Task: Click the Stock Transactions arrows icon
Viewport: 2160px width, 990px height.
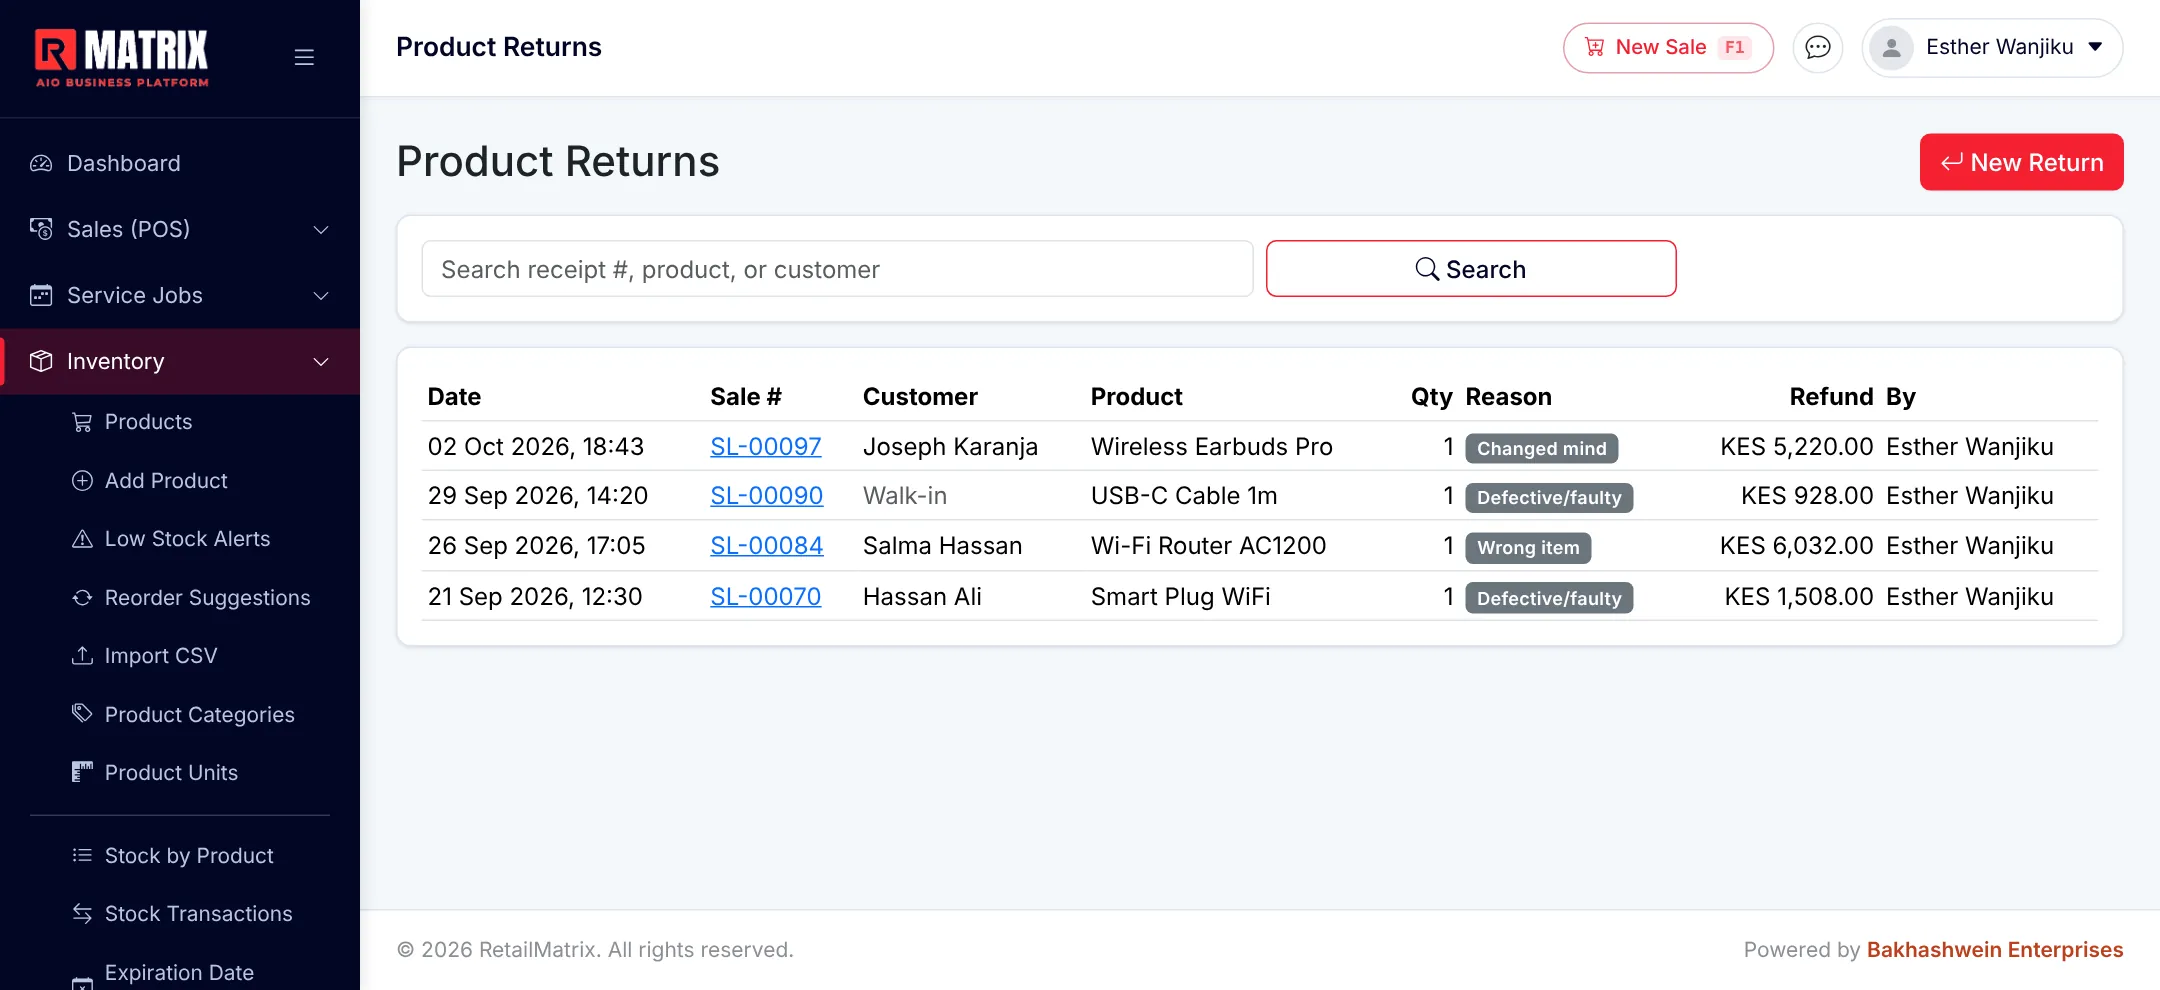Action: [x=82, y=913]
